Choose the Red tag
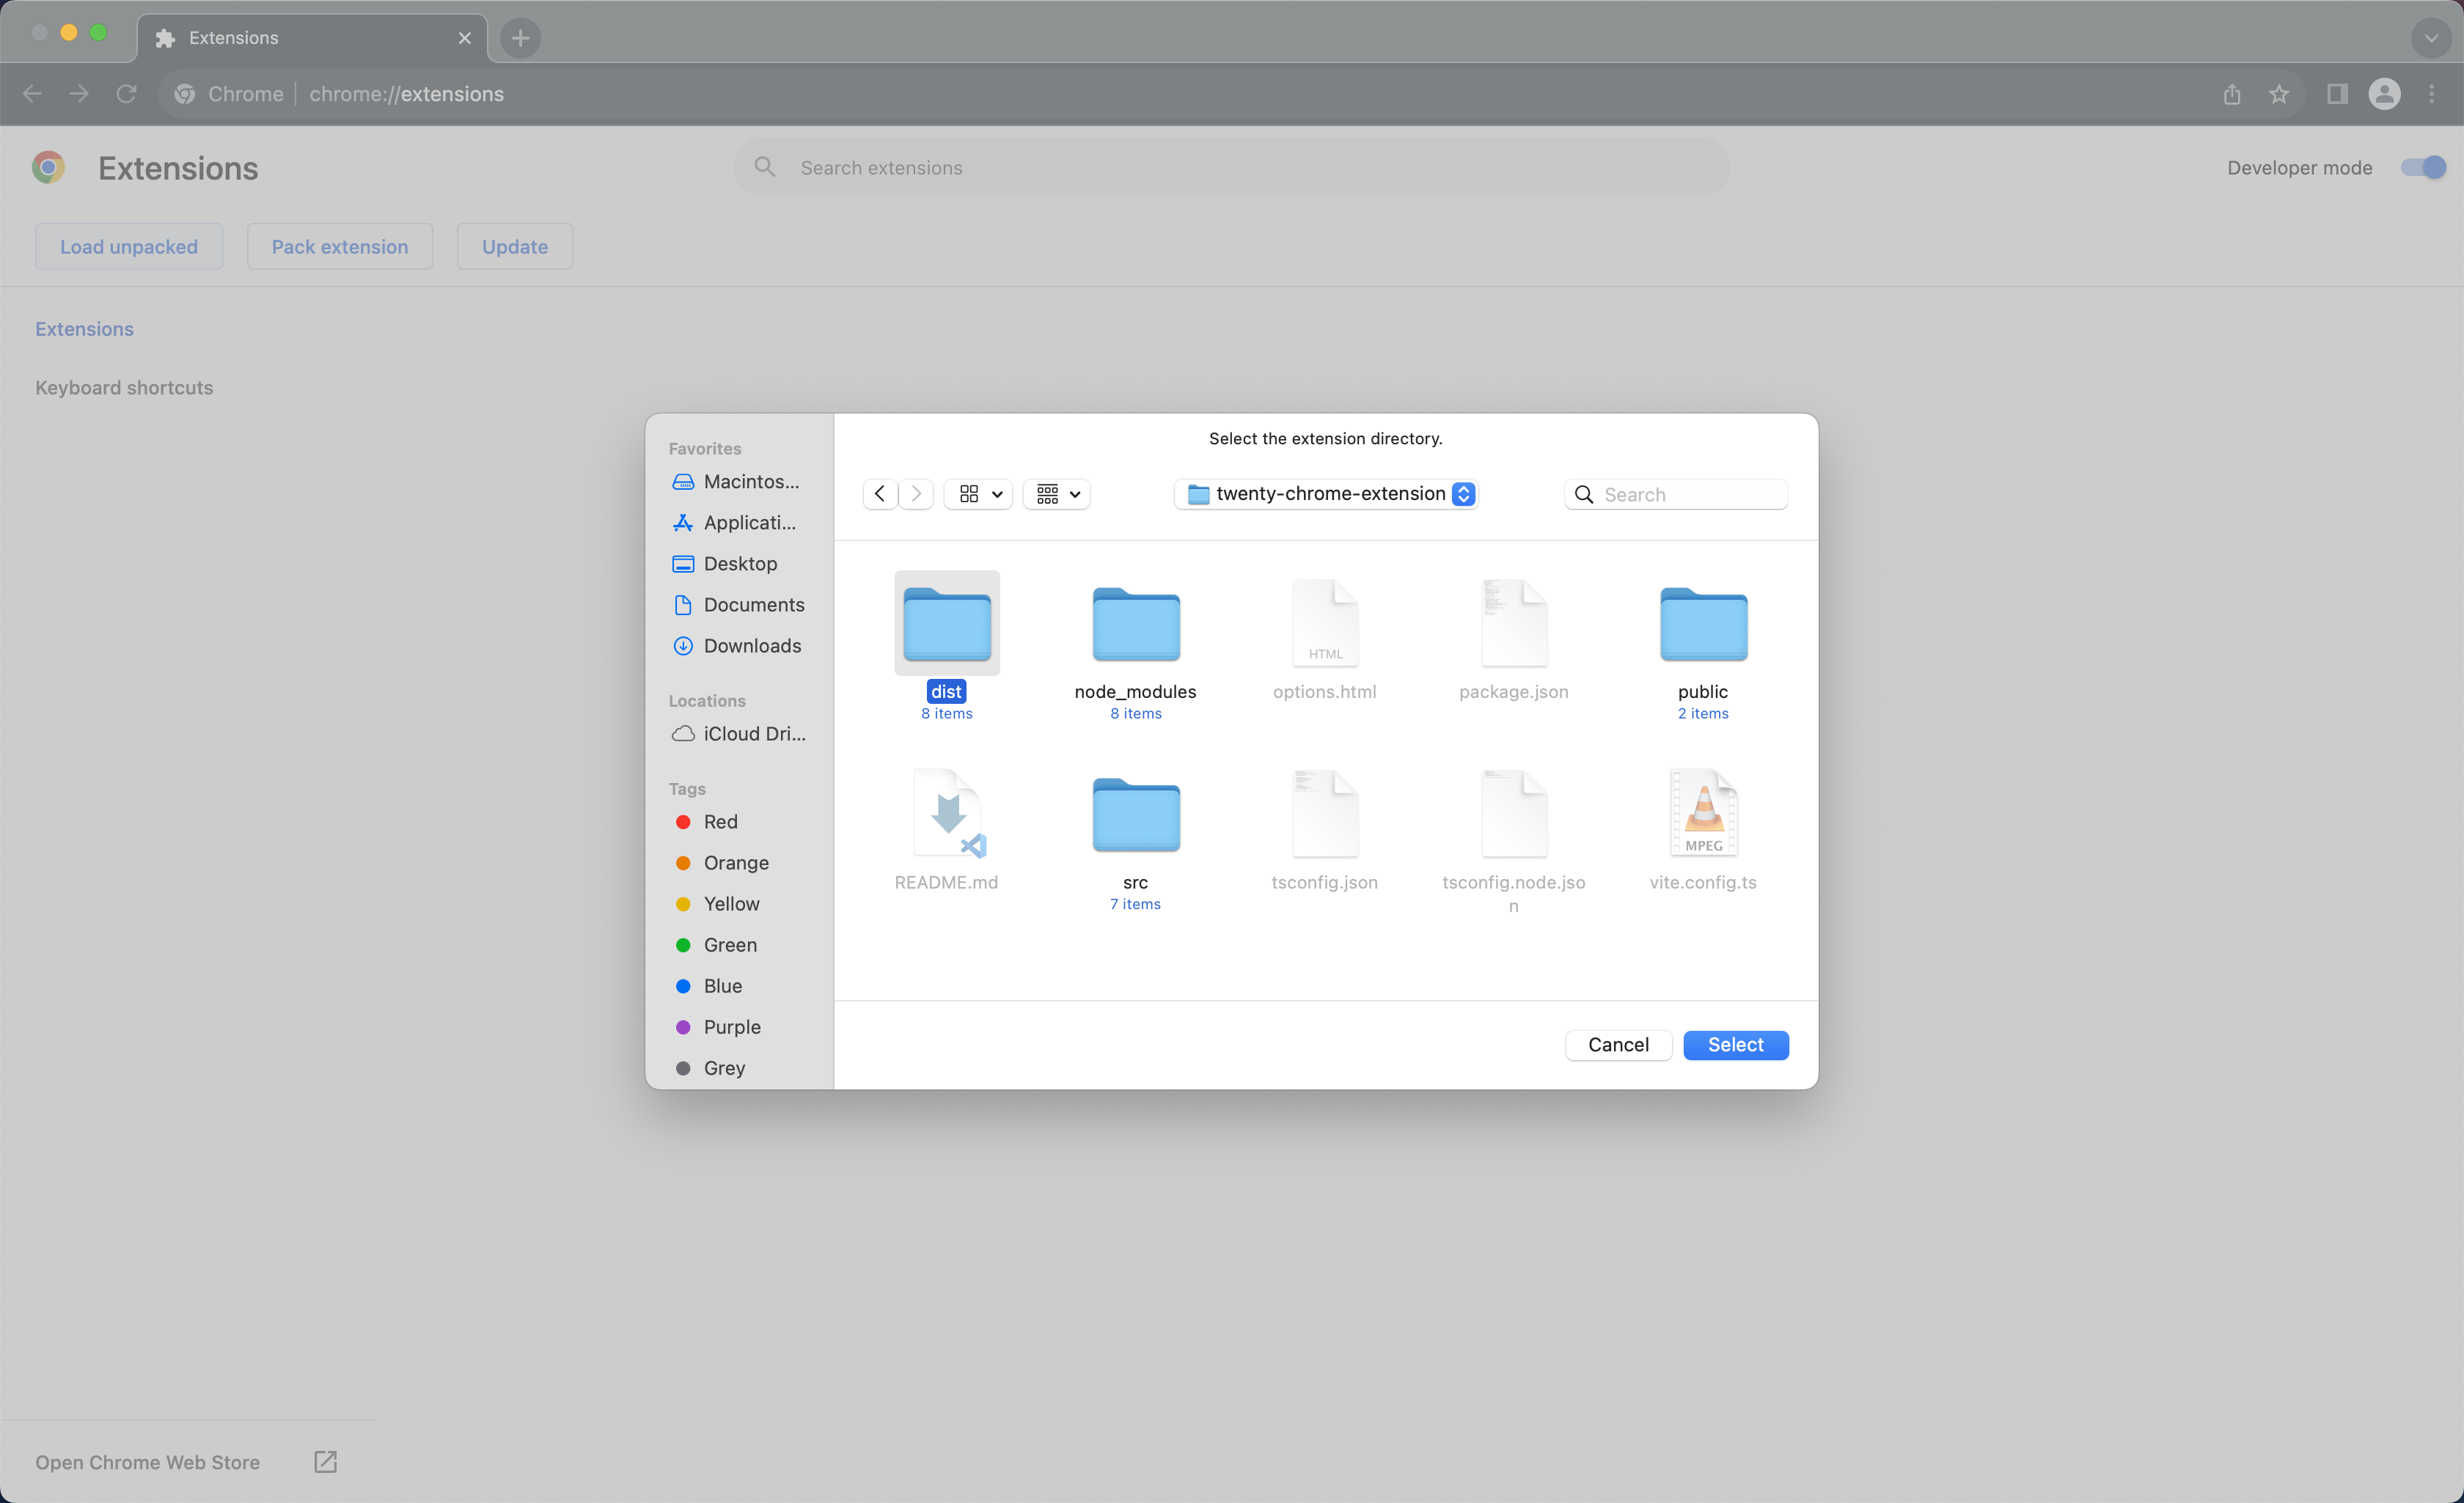The height and width of the screenshot is (1503, 2464). (720, 822)
